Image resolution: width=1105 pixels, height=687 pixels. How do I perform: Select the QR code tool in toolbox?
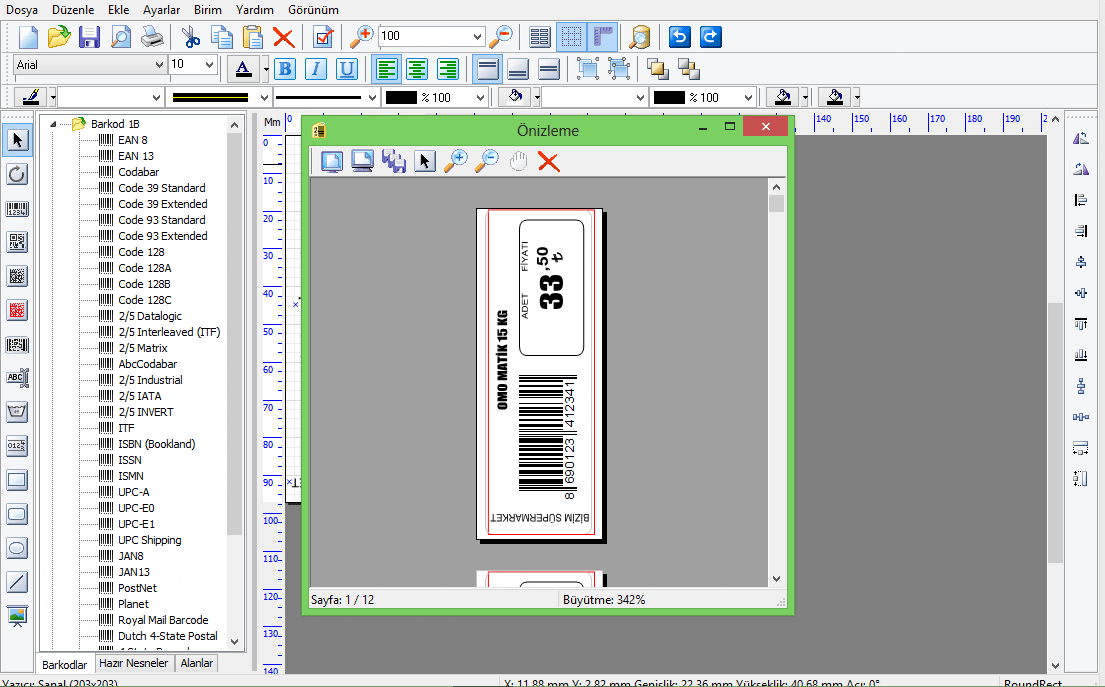pyautogui.click(x=17, y=242)
